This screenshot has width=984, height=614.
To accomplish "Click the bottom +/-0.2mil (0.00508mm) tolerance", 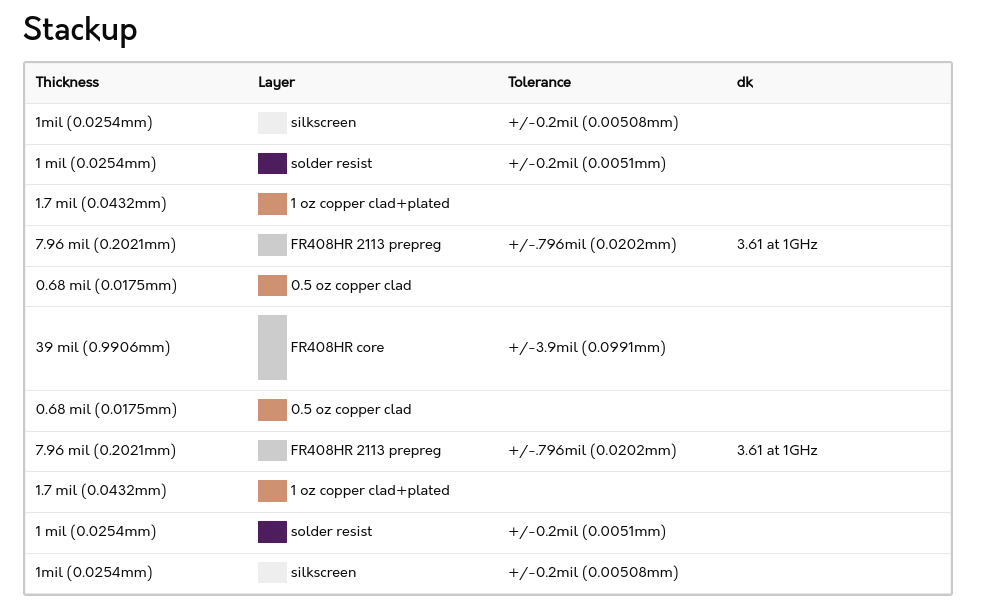I will click(593, 573).
